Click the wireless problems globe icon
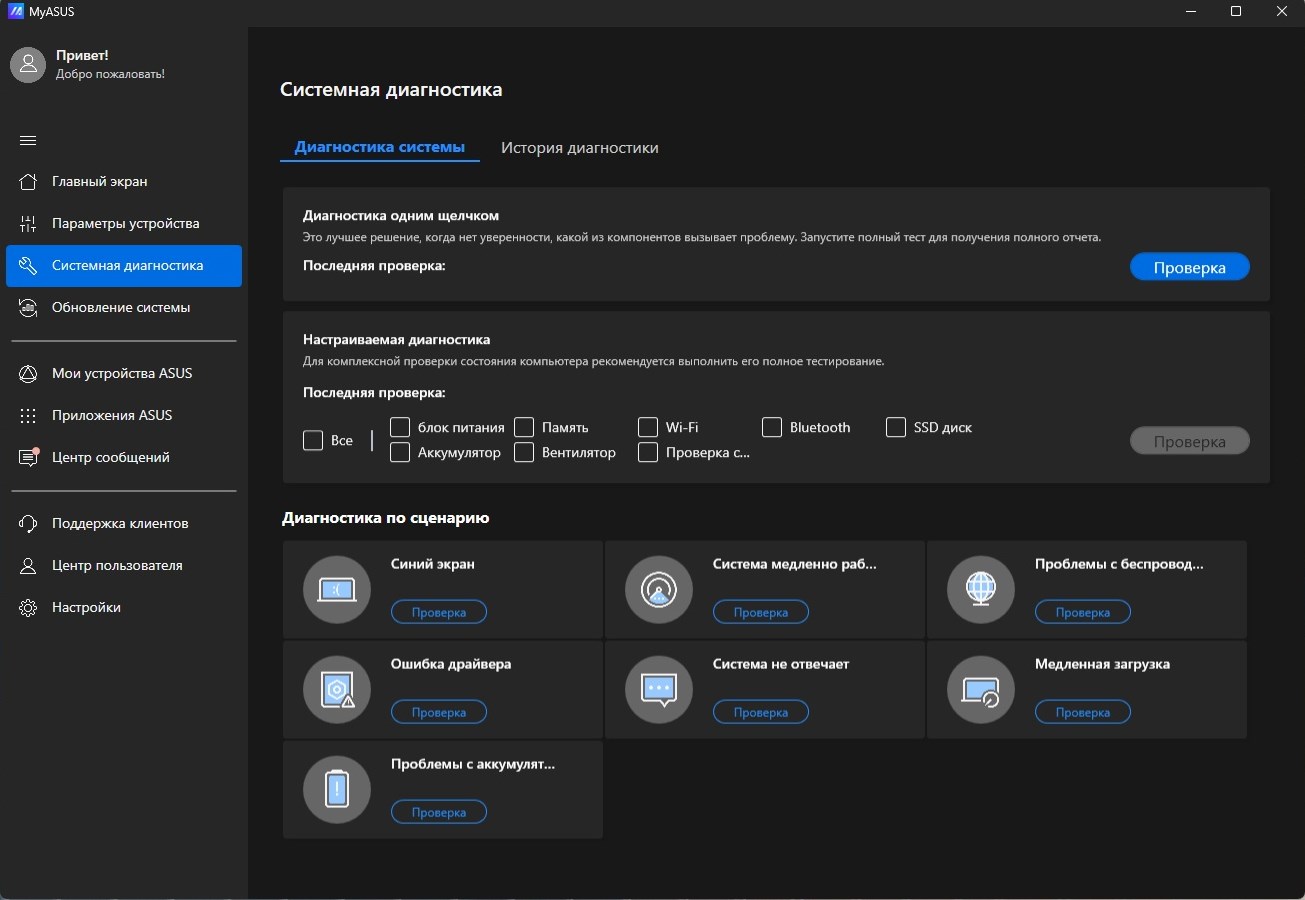The image size is (1305, 900). click(x=981, y=590)
